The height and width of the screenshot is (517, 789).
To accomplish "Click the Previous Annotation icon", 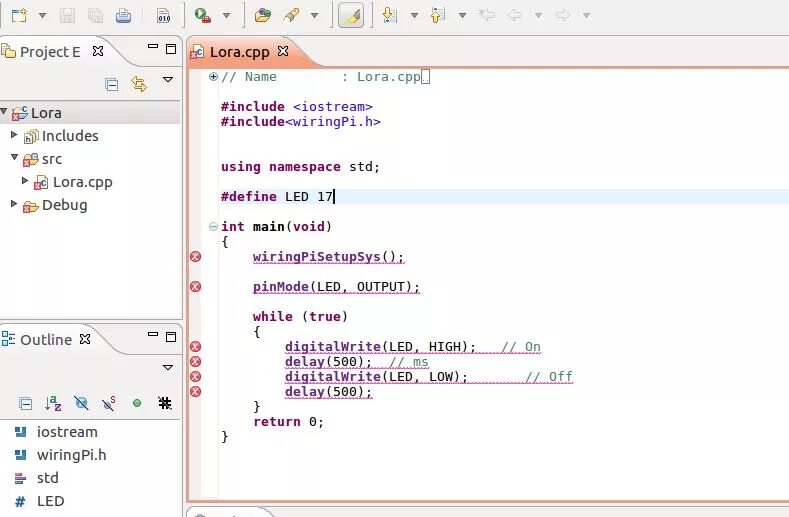I will 438,16.
